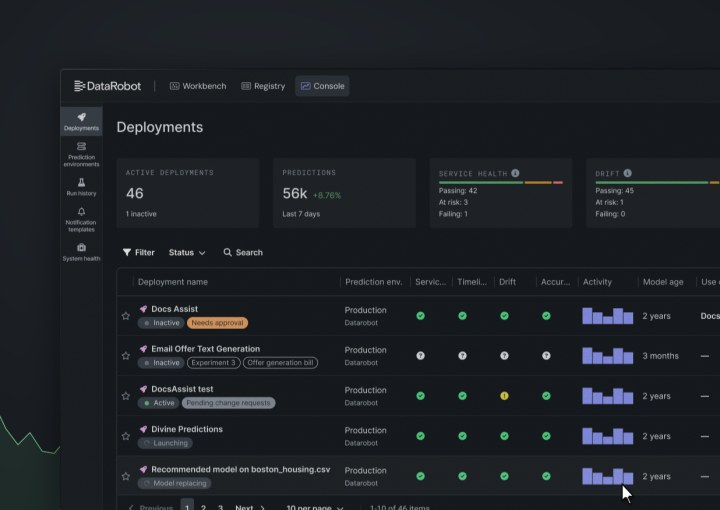Sort by Prediction env. column

coord(373,282)
